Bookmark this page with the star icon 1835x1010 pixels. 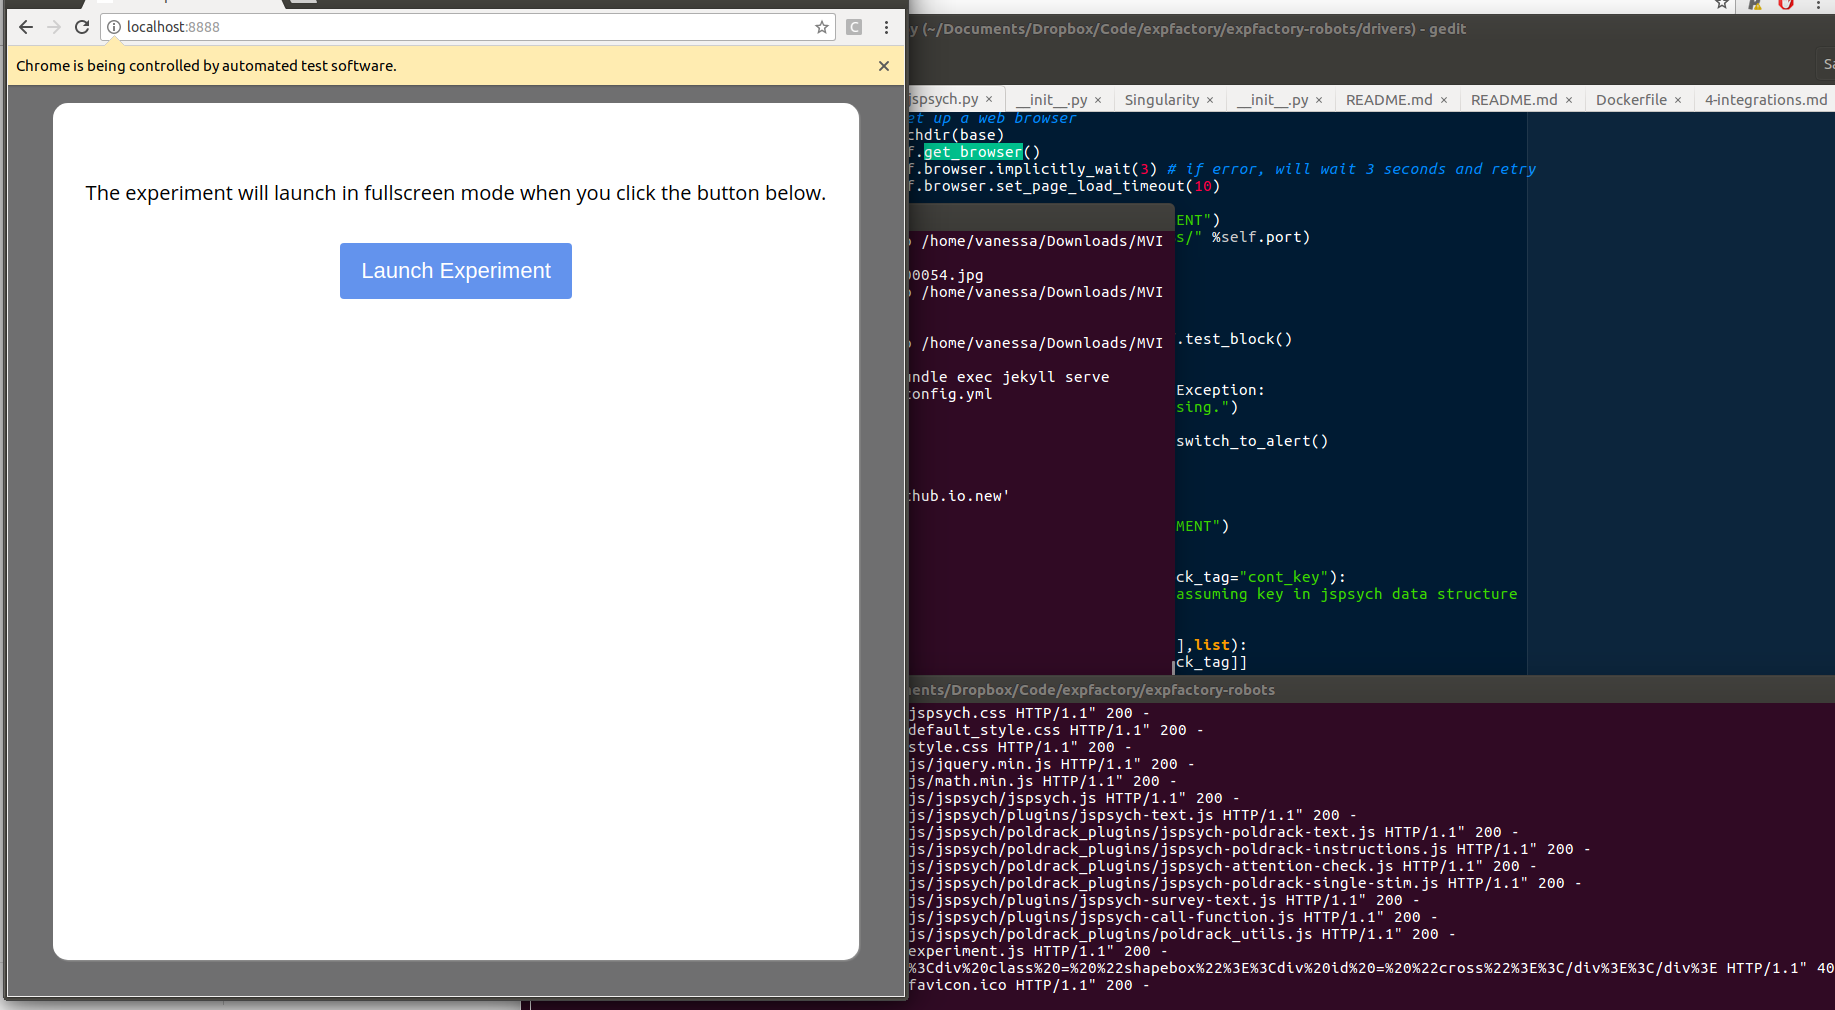(822, 27)
